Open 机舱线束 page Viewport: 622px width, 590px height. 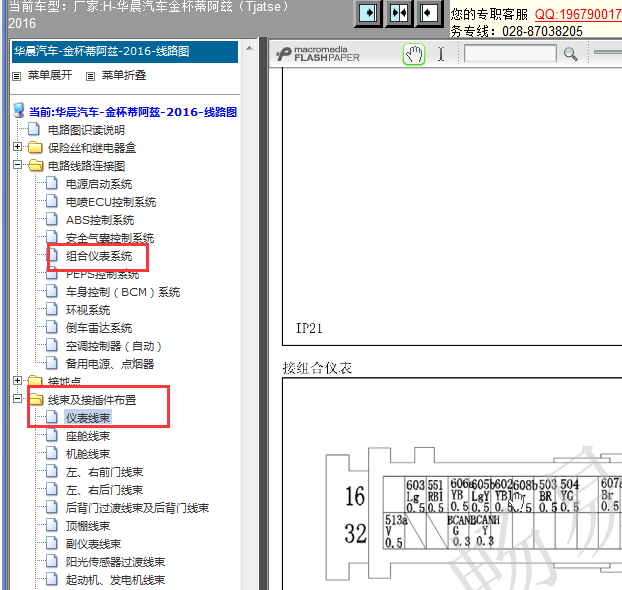pos(88,454)
